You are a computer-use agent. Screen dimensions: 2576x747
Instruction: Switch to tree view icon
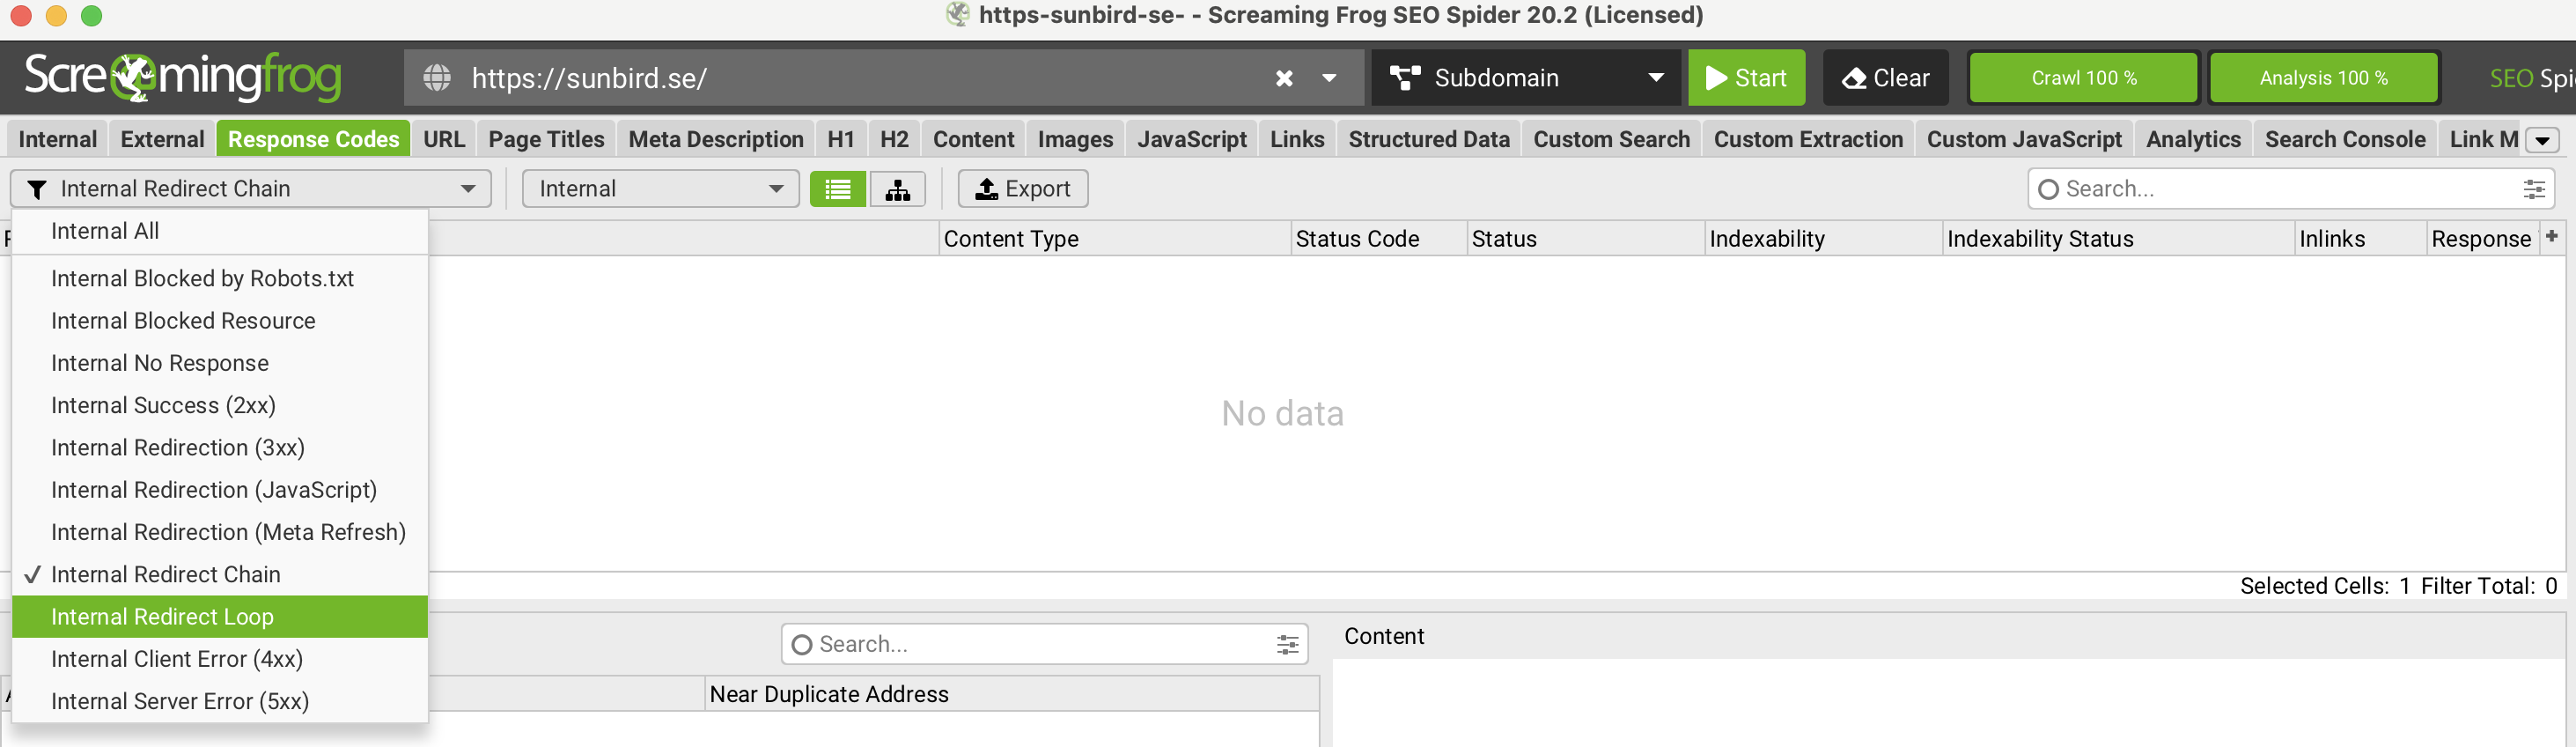click(897, 189)
